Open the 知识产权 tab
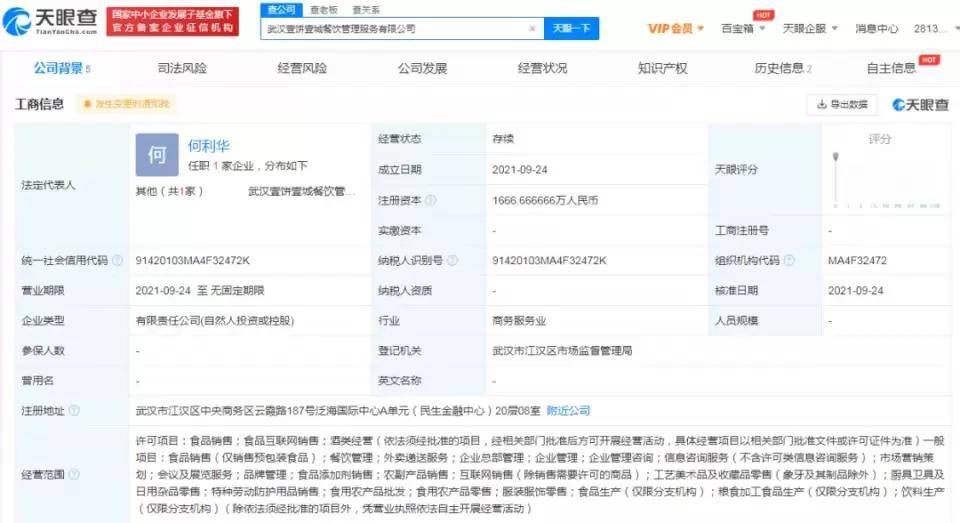This screenshot has width=960, height=523. (662, 68)
